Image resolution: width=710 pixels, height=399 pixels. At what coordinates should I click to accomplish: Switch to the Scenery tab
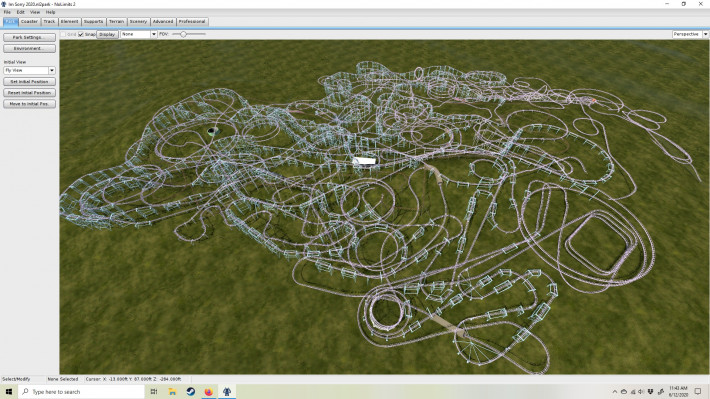(x=138, y=21)
